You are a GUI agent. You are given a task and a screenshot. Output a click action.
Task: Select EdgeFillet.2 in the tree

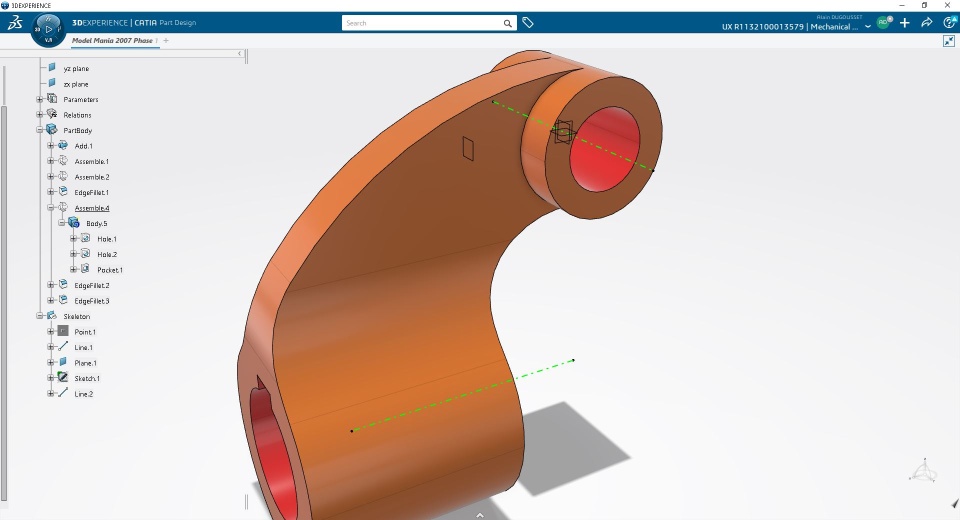[92, 285]
